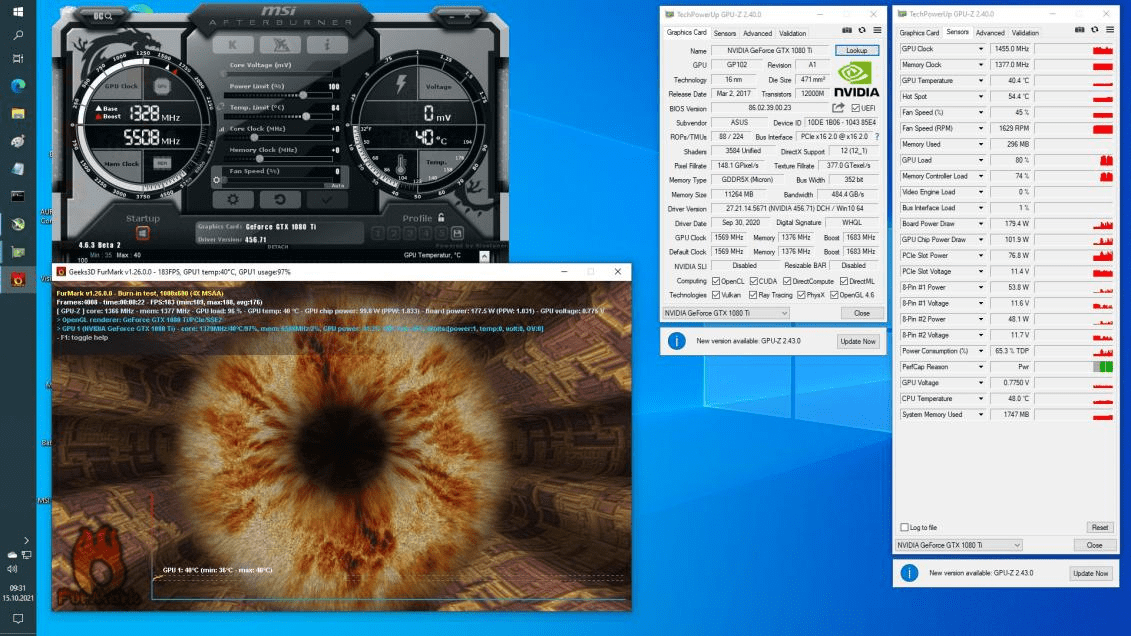Image resolution: width=1131 pixels, height=636 pixels.
Task: Open GPU Temperature sensor dropdown arrow
Action: click(980, 81)
